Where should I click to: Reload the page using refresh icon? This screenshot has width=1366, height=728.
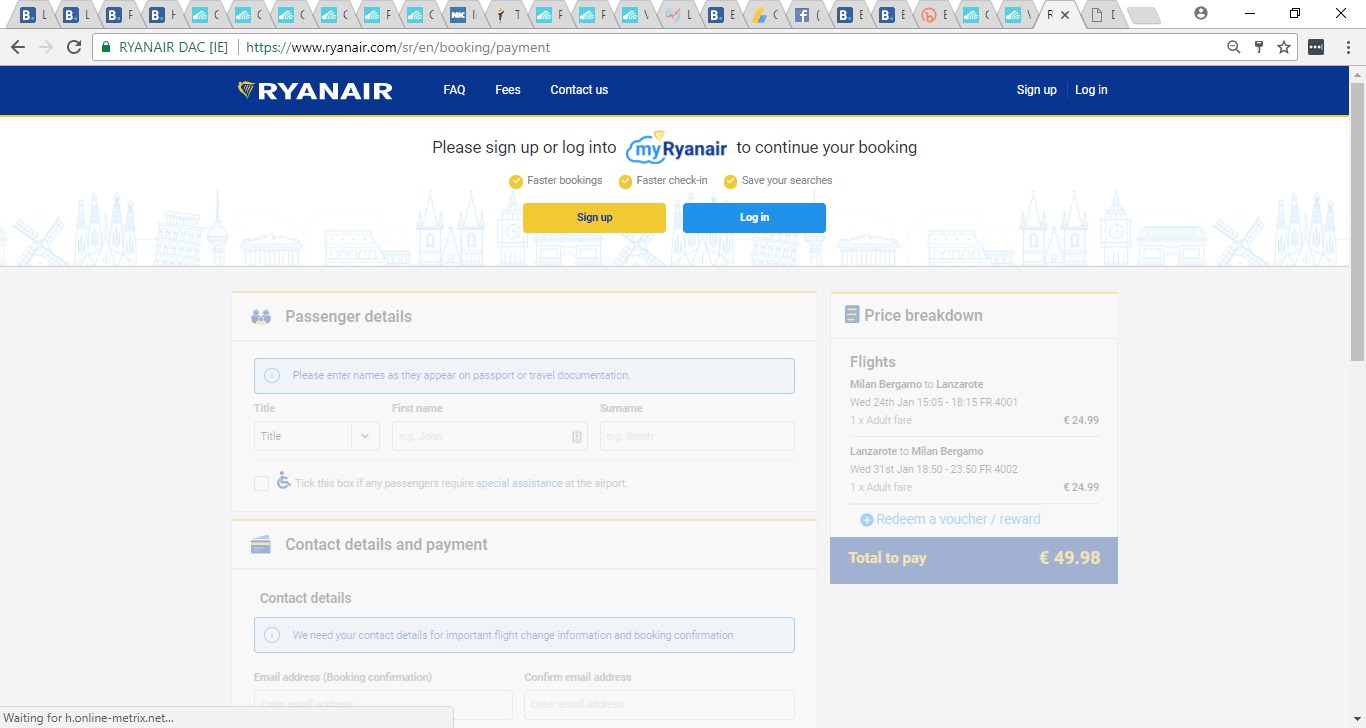coord(74,47)
